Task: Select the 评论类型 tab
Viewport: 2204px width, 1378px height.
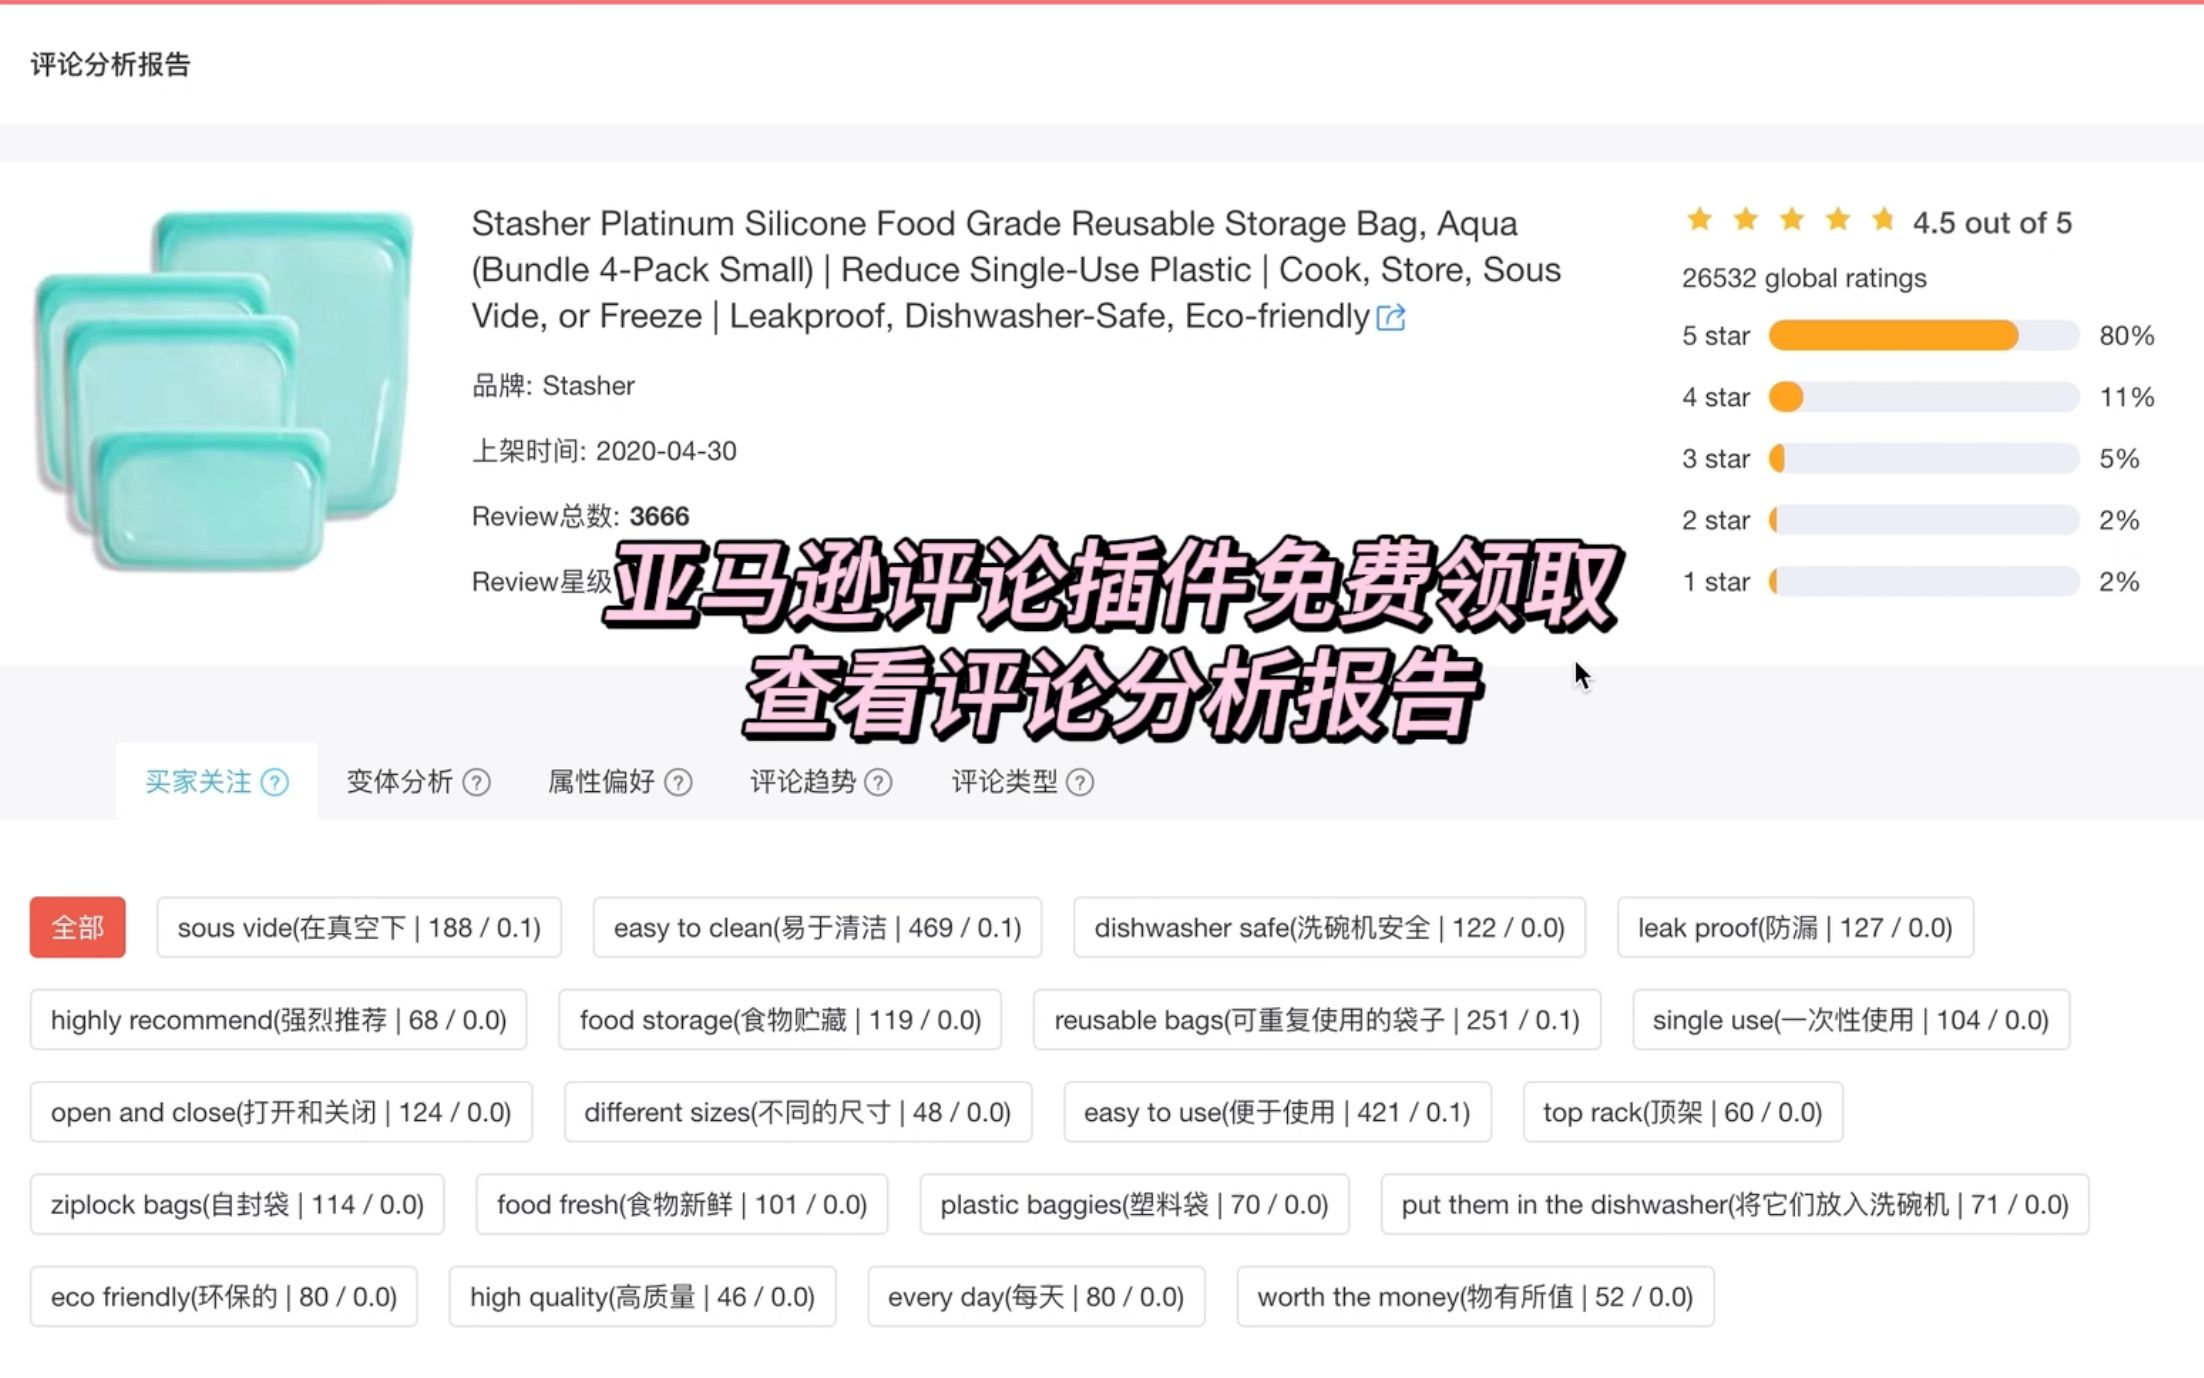Action: tap(1022, 781)
